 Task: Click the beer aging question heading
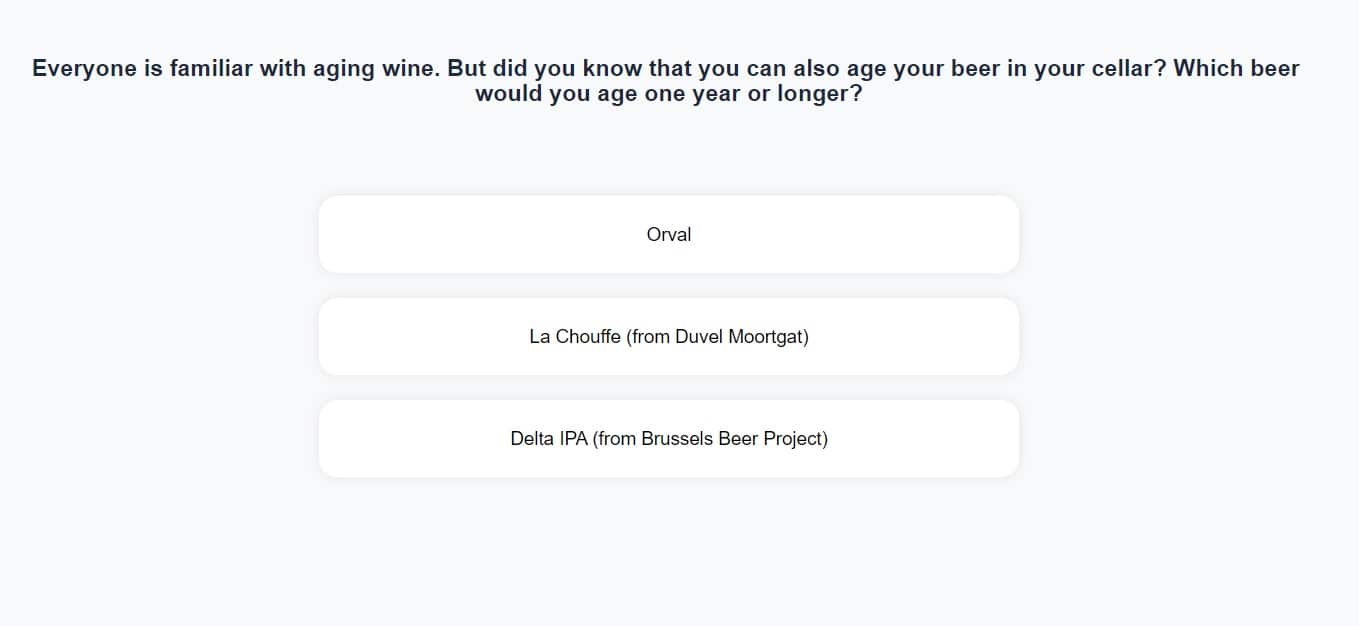click(666, 81)
